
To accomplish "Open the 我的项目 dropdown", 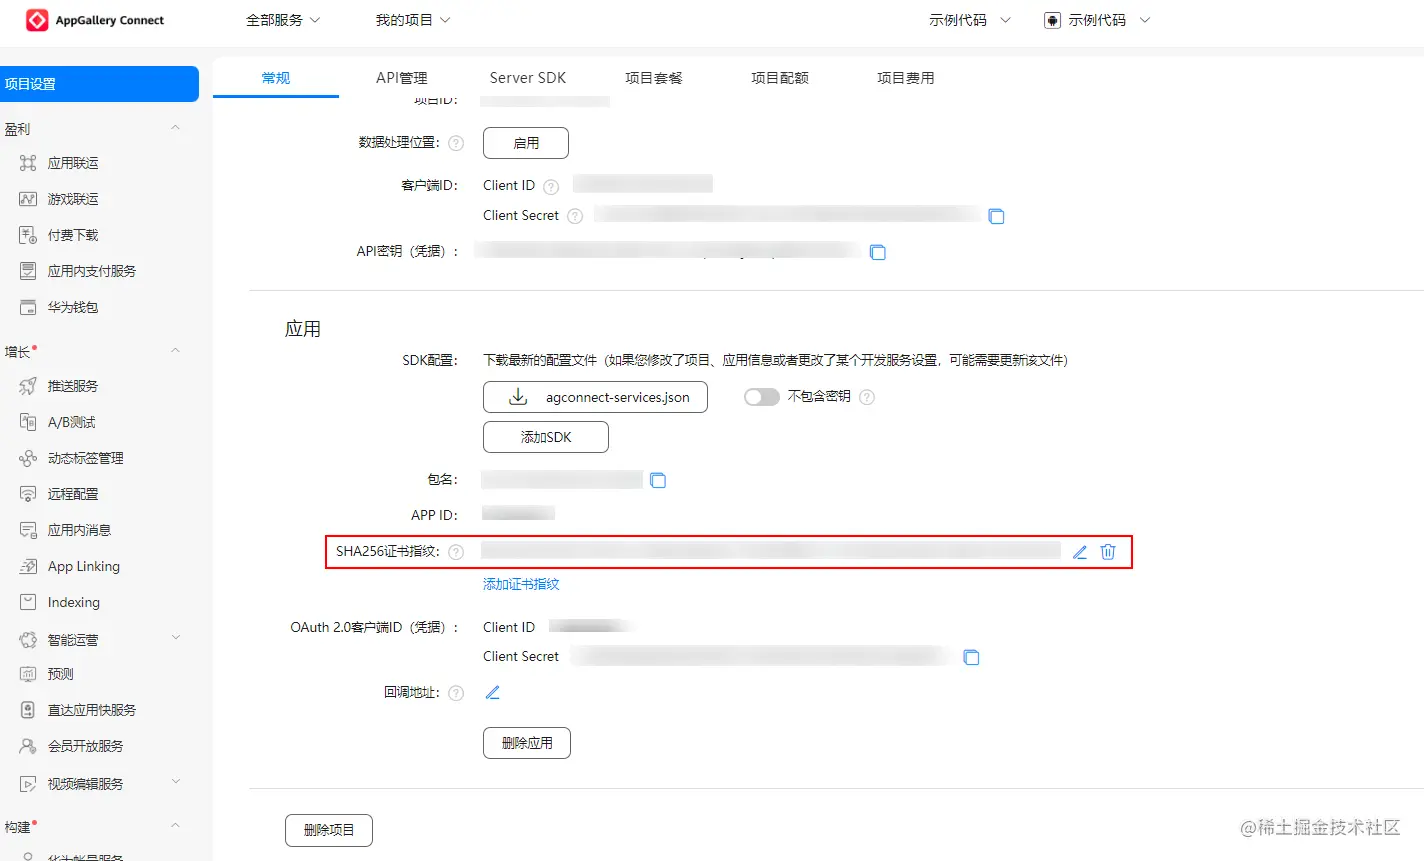I will click(x=413, y=20).
